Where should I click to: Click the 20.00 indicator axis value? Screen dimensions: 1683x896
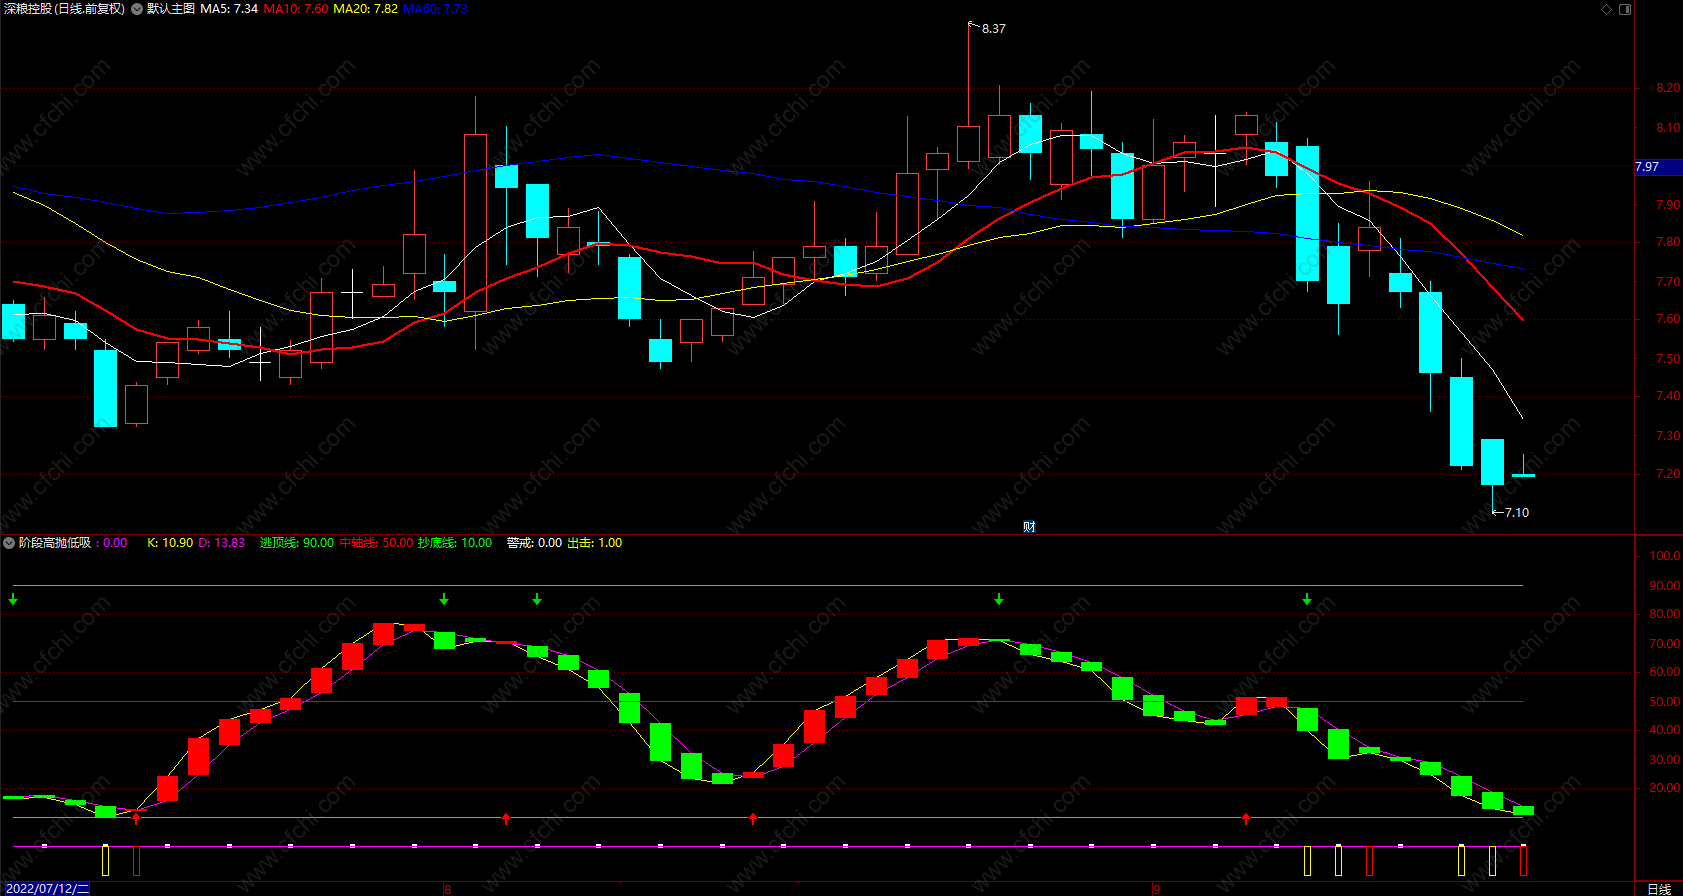pos(1665,788)
